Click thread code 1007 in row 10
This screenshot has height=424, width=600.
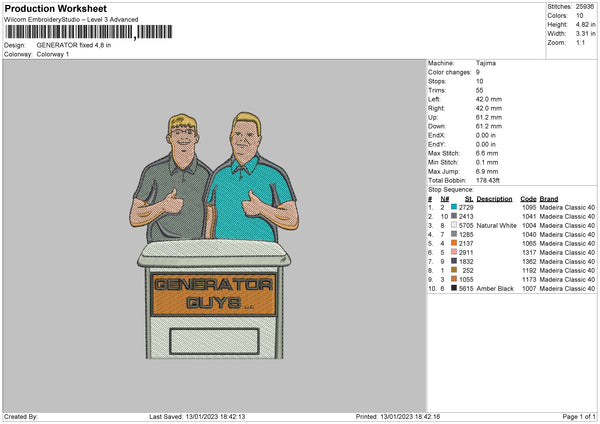click(x=529, y=289)
